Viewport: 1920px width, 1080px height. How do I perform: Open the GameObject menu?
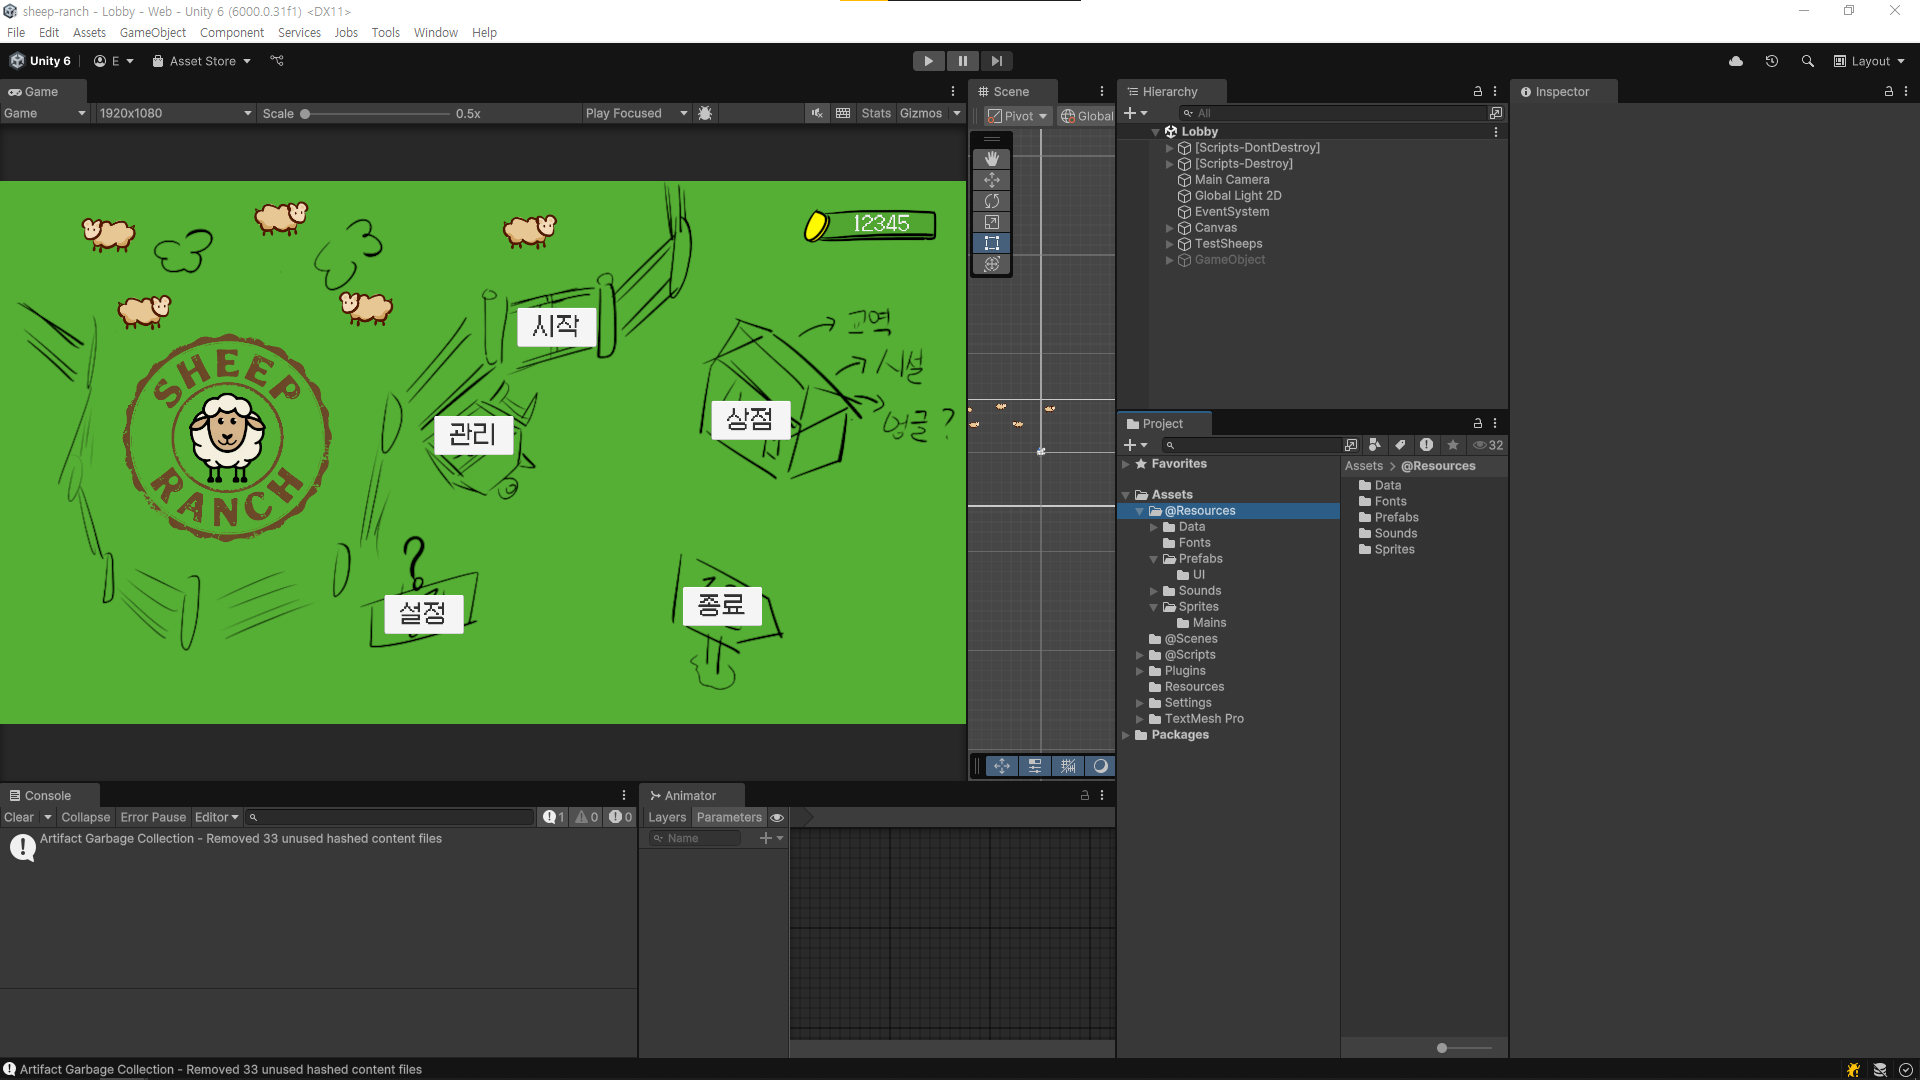coord(152,32)
